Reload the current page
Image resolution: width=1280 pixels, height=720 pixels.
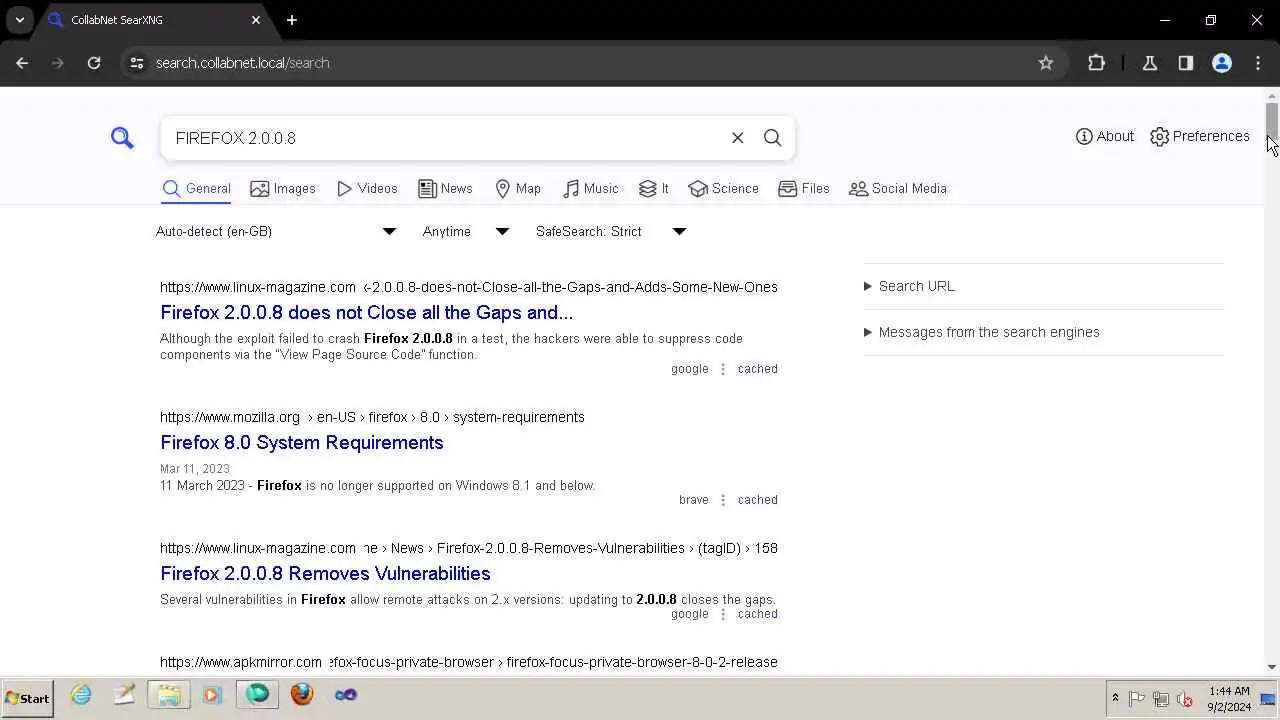(94, 63)
